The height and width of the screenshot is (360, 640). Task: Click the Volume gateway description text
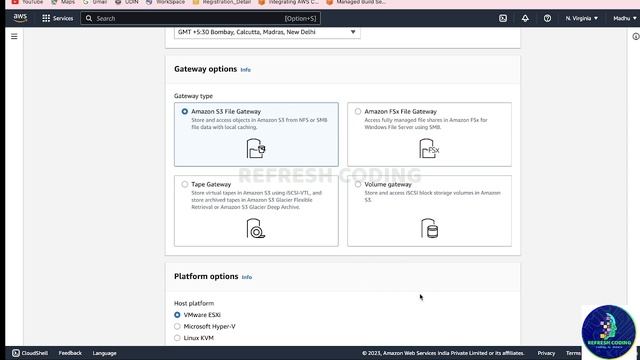coord(433,196)
